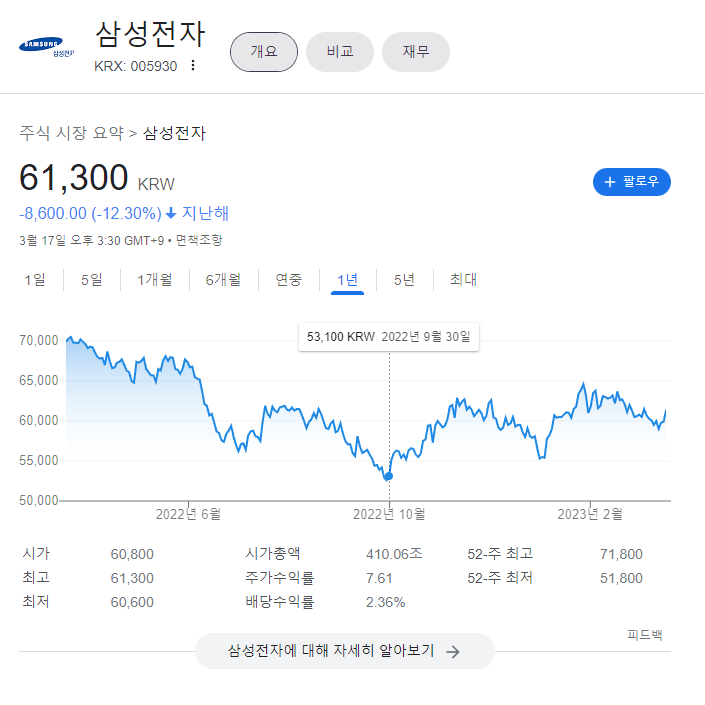Click the 면책조항 disclaimer link

[x=199, y=240]
